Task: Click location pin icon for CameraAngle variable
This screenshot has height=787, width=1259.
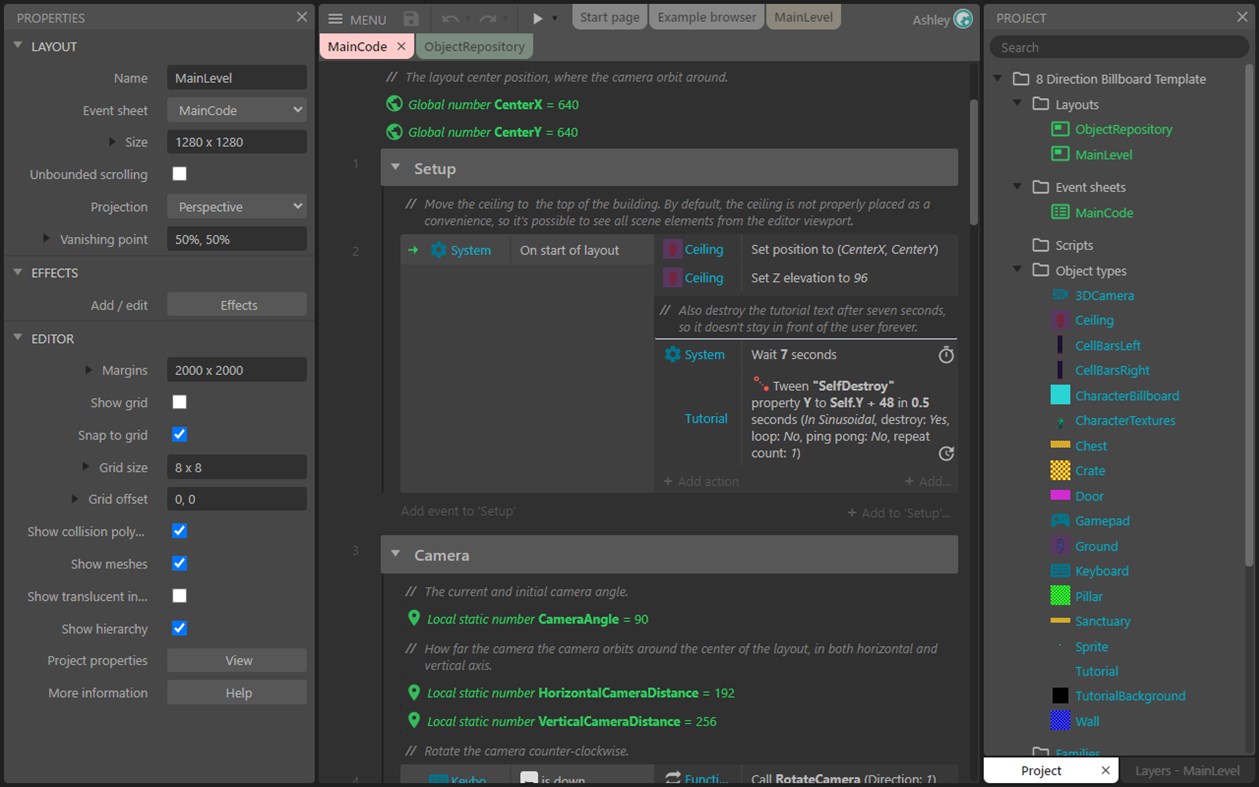Action: click(414, 619)
